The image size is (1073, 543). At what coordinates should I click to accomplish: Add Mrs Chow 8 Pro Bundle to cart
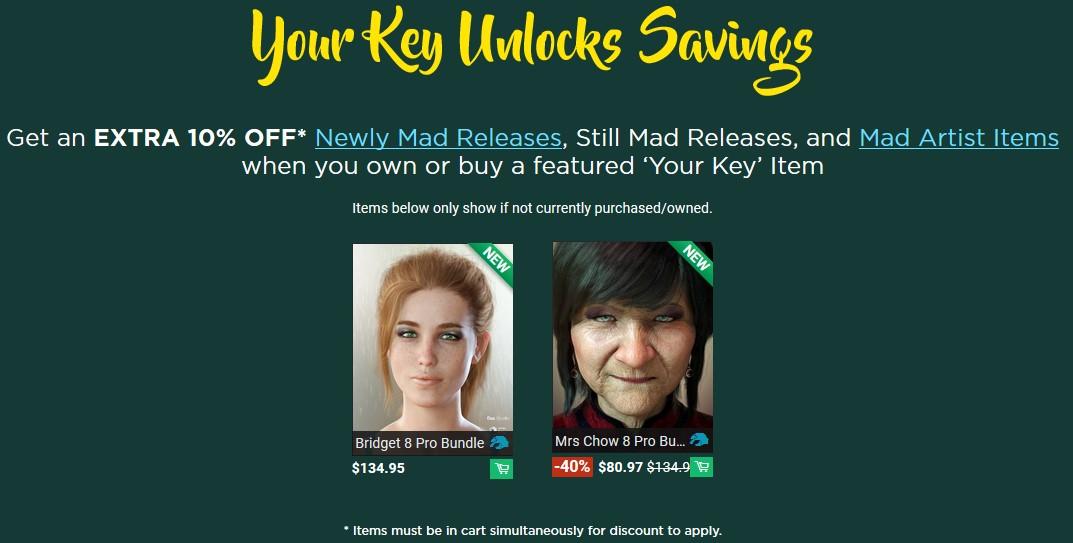point(702,466)
